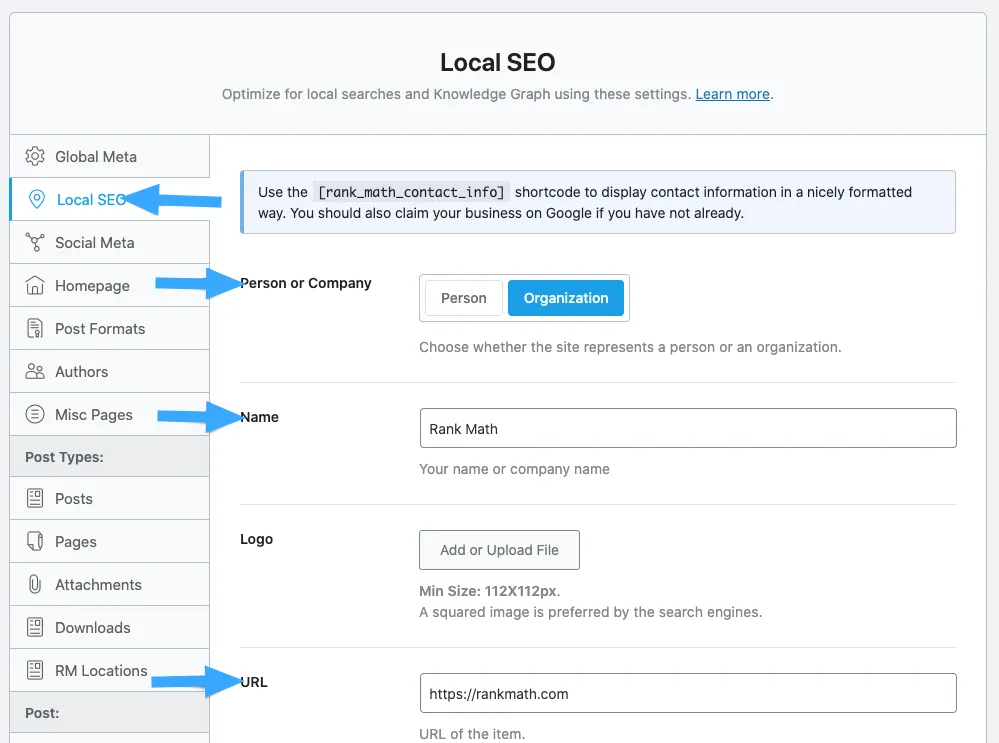This screenshot has height=743, width=999.
Task: Follow the Learn more link
Action: pyautogui.click(x=733, y=94)
